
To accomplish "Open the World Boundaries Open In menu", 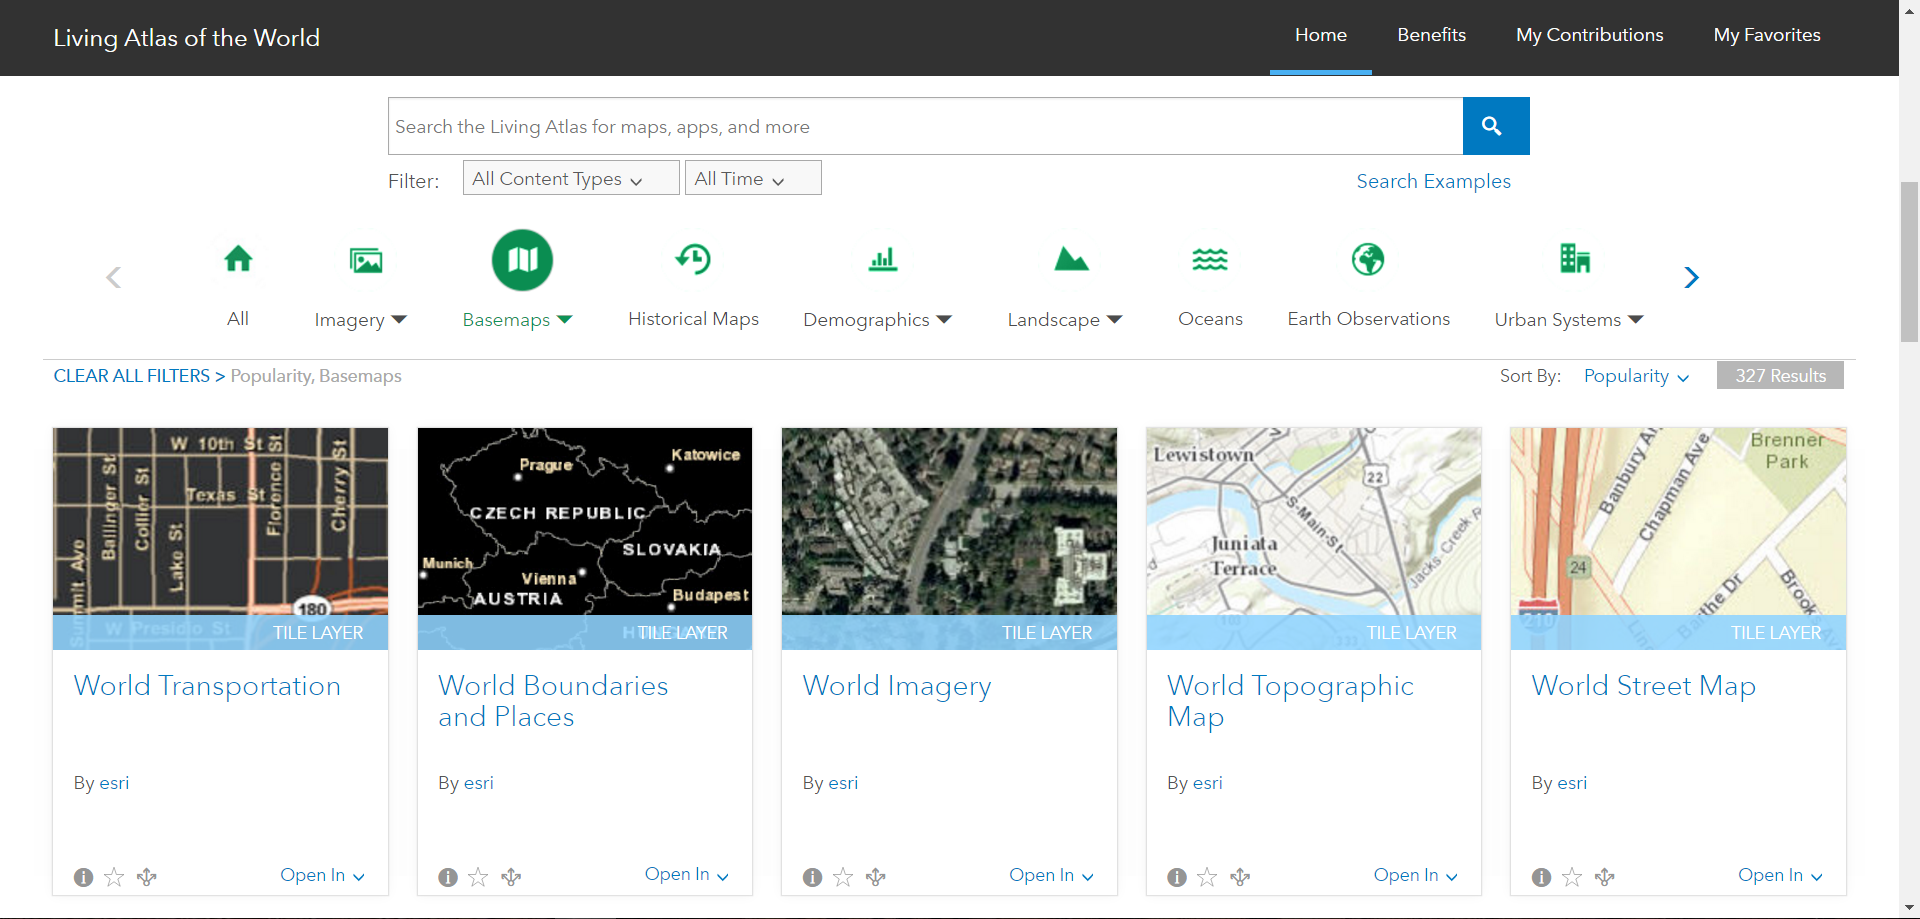I will pos(686,874).
